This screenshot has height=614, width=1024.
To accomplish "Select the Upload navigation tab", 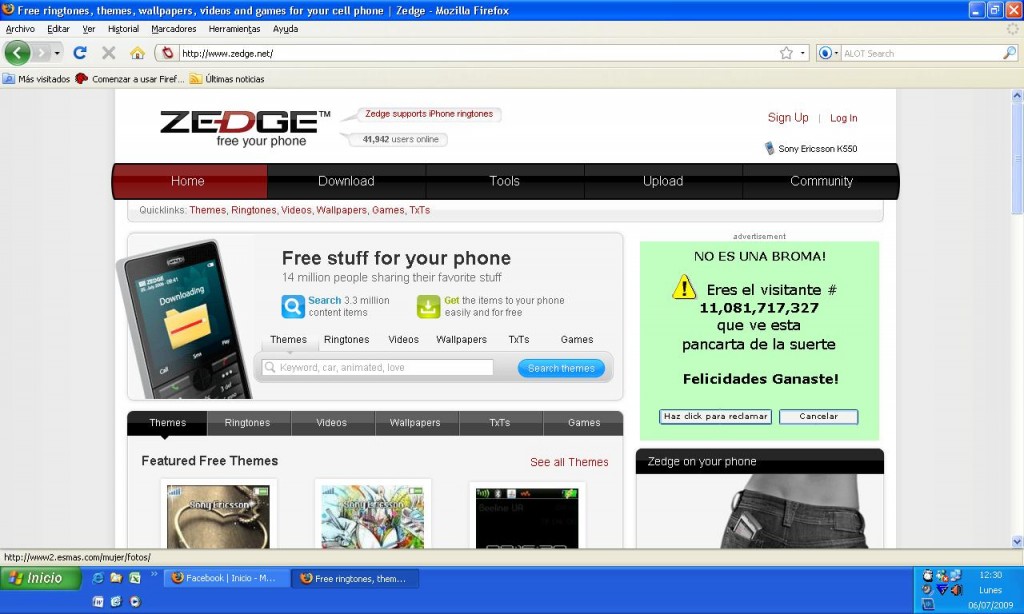I will (663, 181).
